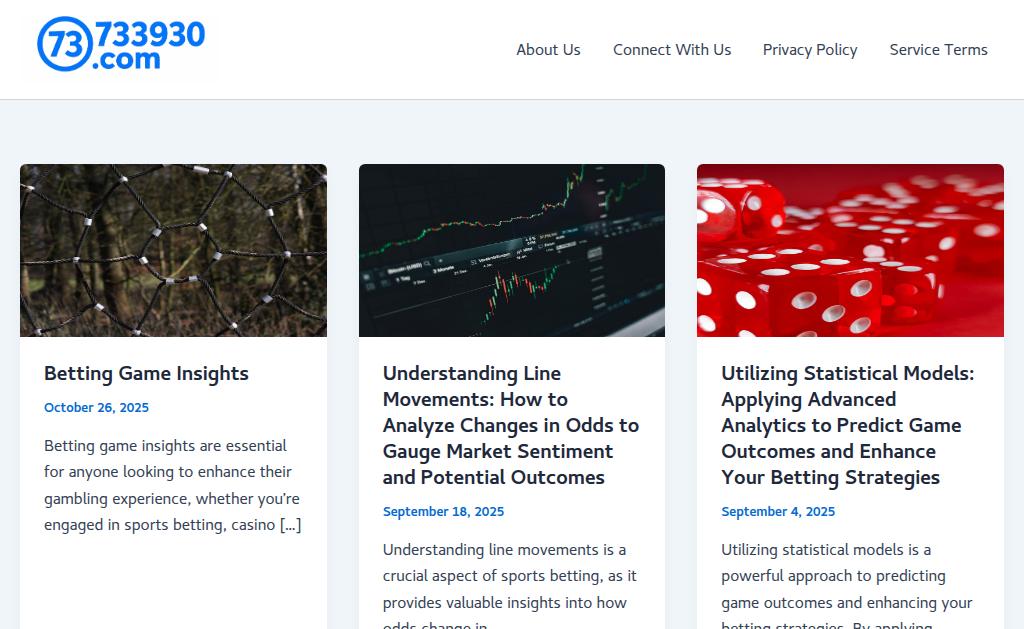
Task: Click the circled 73 logo badge
Action: [65, 44]
